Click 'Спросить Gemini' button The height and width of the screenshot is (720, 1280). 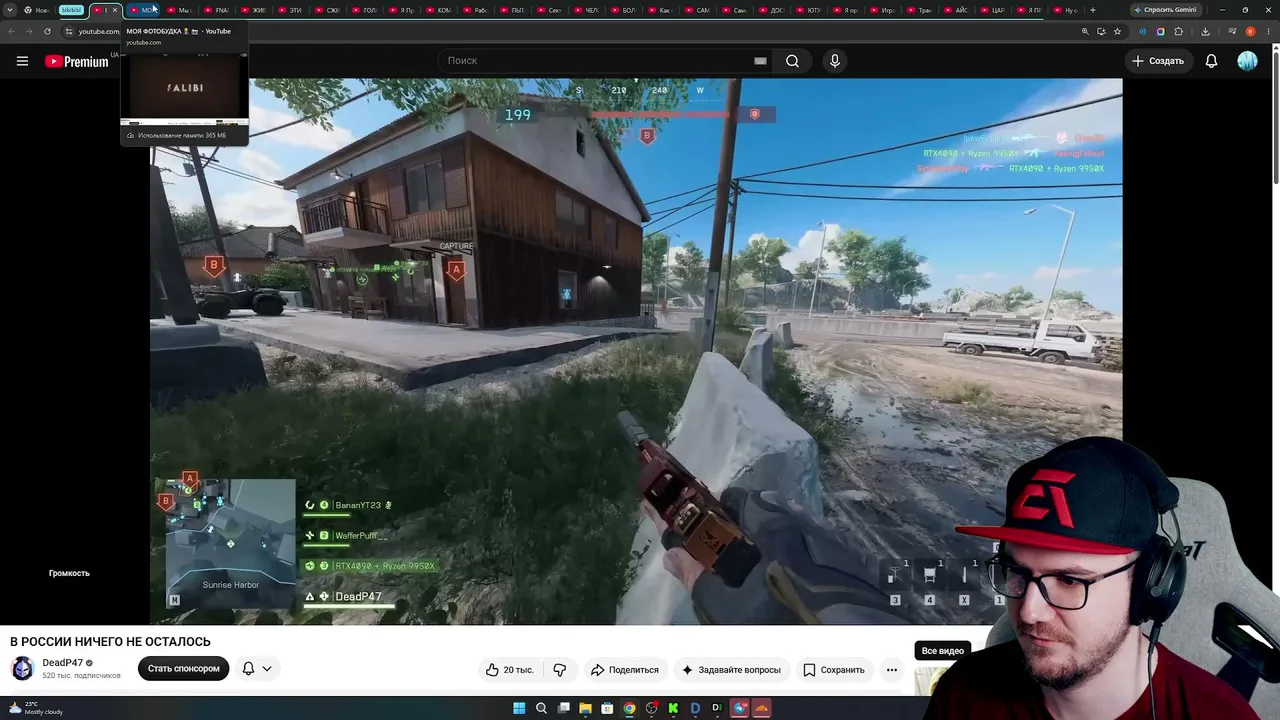1165,10
